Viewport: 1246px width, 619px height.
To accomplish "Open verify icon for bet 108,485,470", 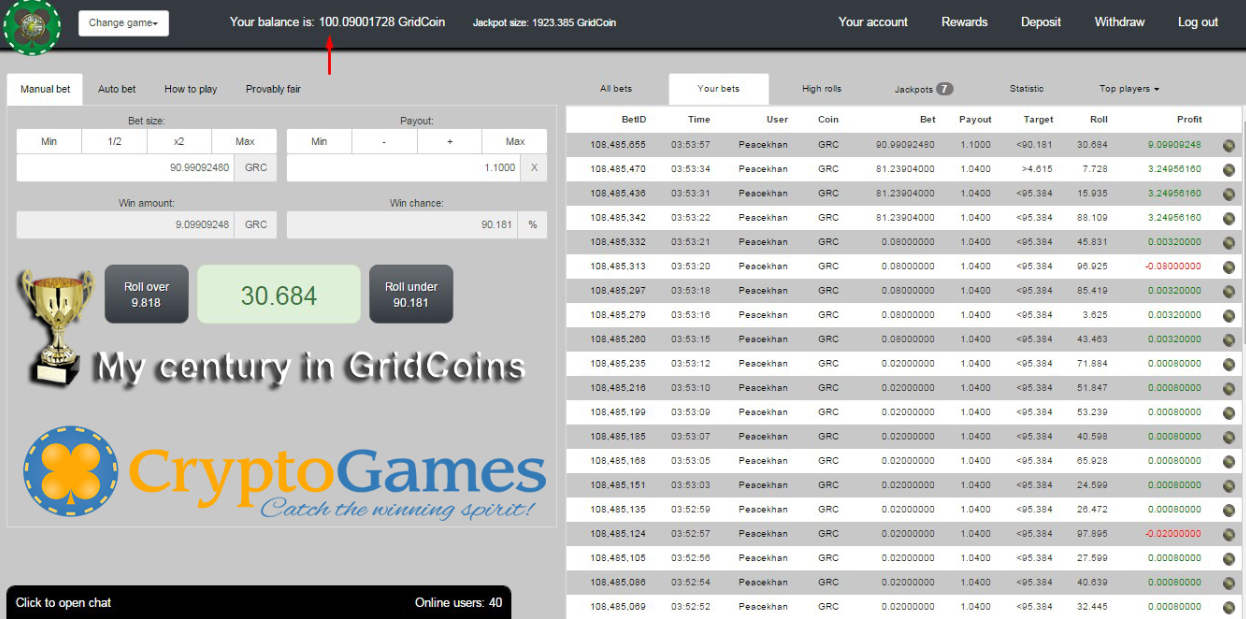I will (1228, 169).
